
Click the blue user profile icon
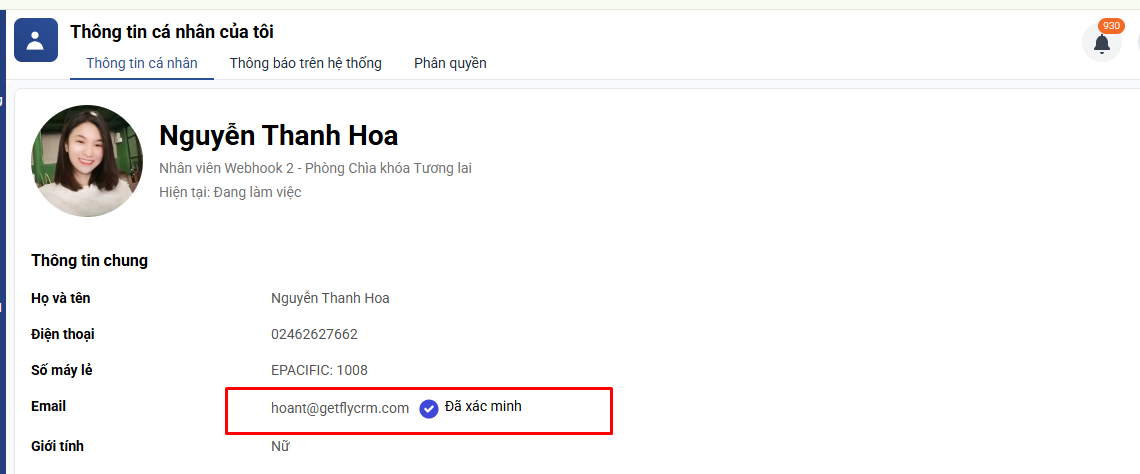pyautogui.click(x=36, y=40)
